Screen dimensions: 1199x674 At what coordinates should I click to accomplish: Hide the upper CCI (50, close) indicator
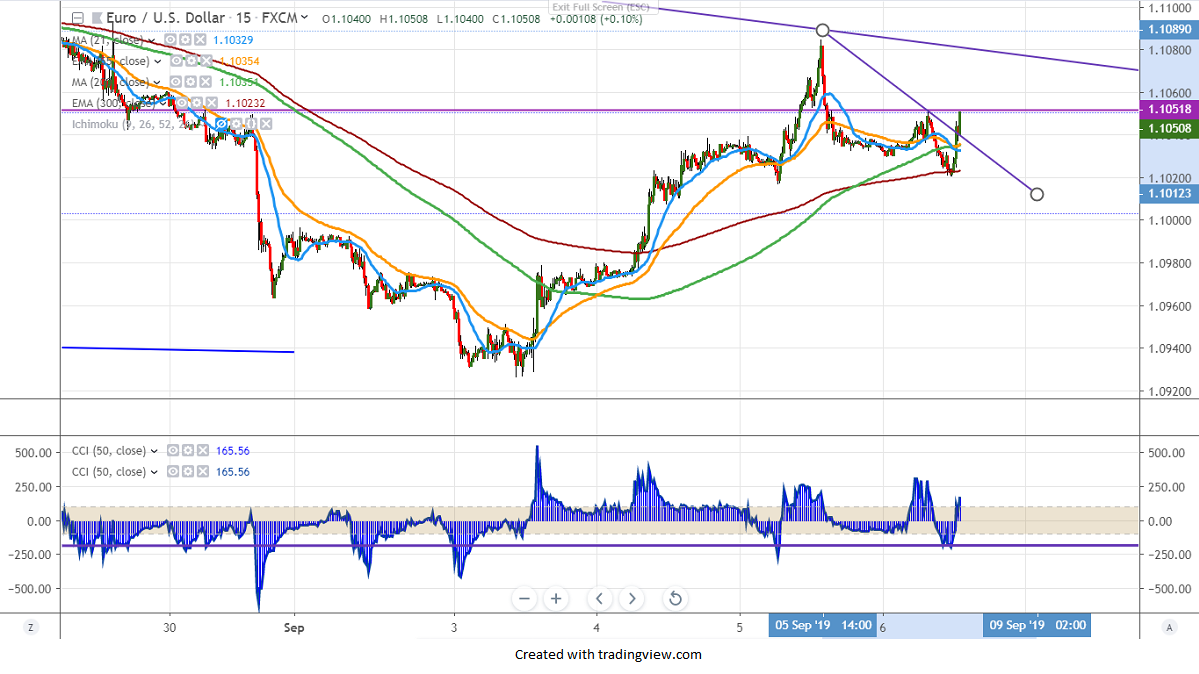click(173, 451)
